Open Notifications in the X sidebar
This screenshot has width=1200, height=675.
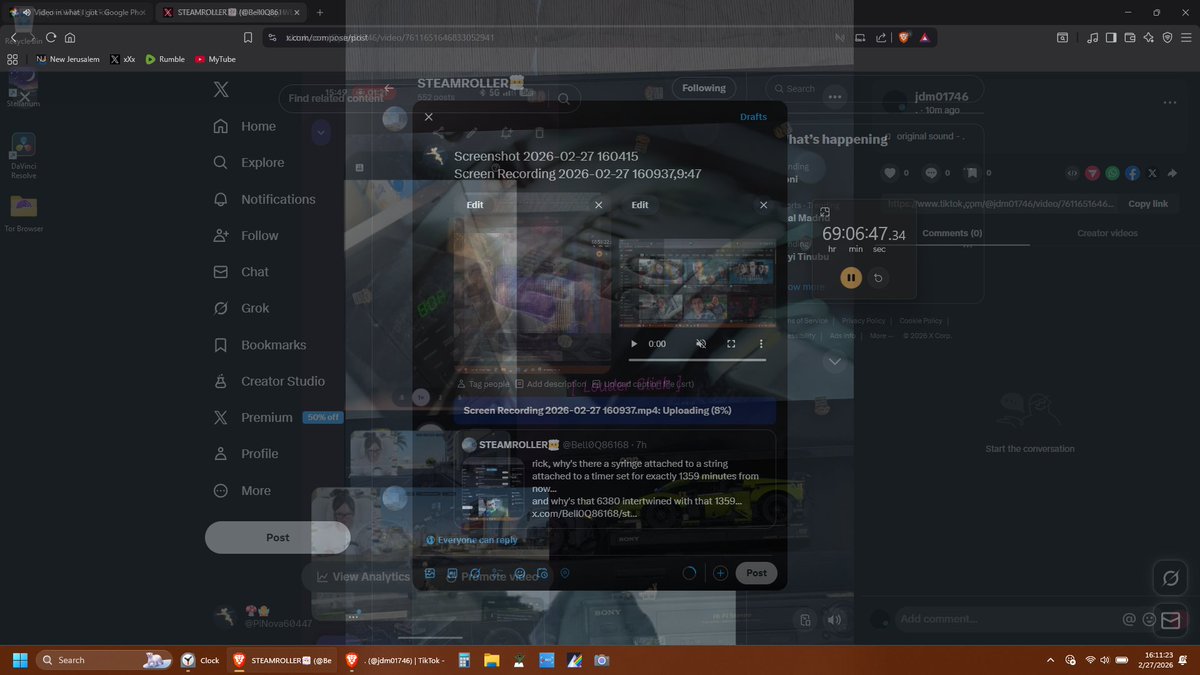point(265,199)
